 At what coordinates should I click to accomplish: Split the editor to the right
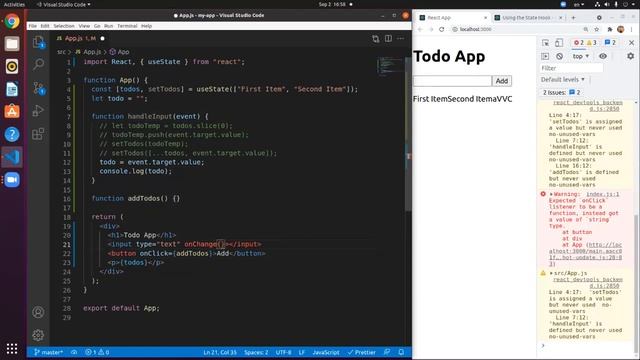click(x=388, y=39)
